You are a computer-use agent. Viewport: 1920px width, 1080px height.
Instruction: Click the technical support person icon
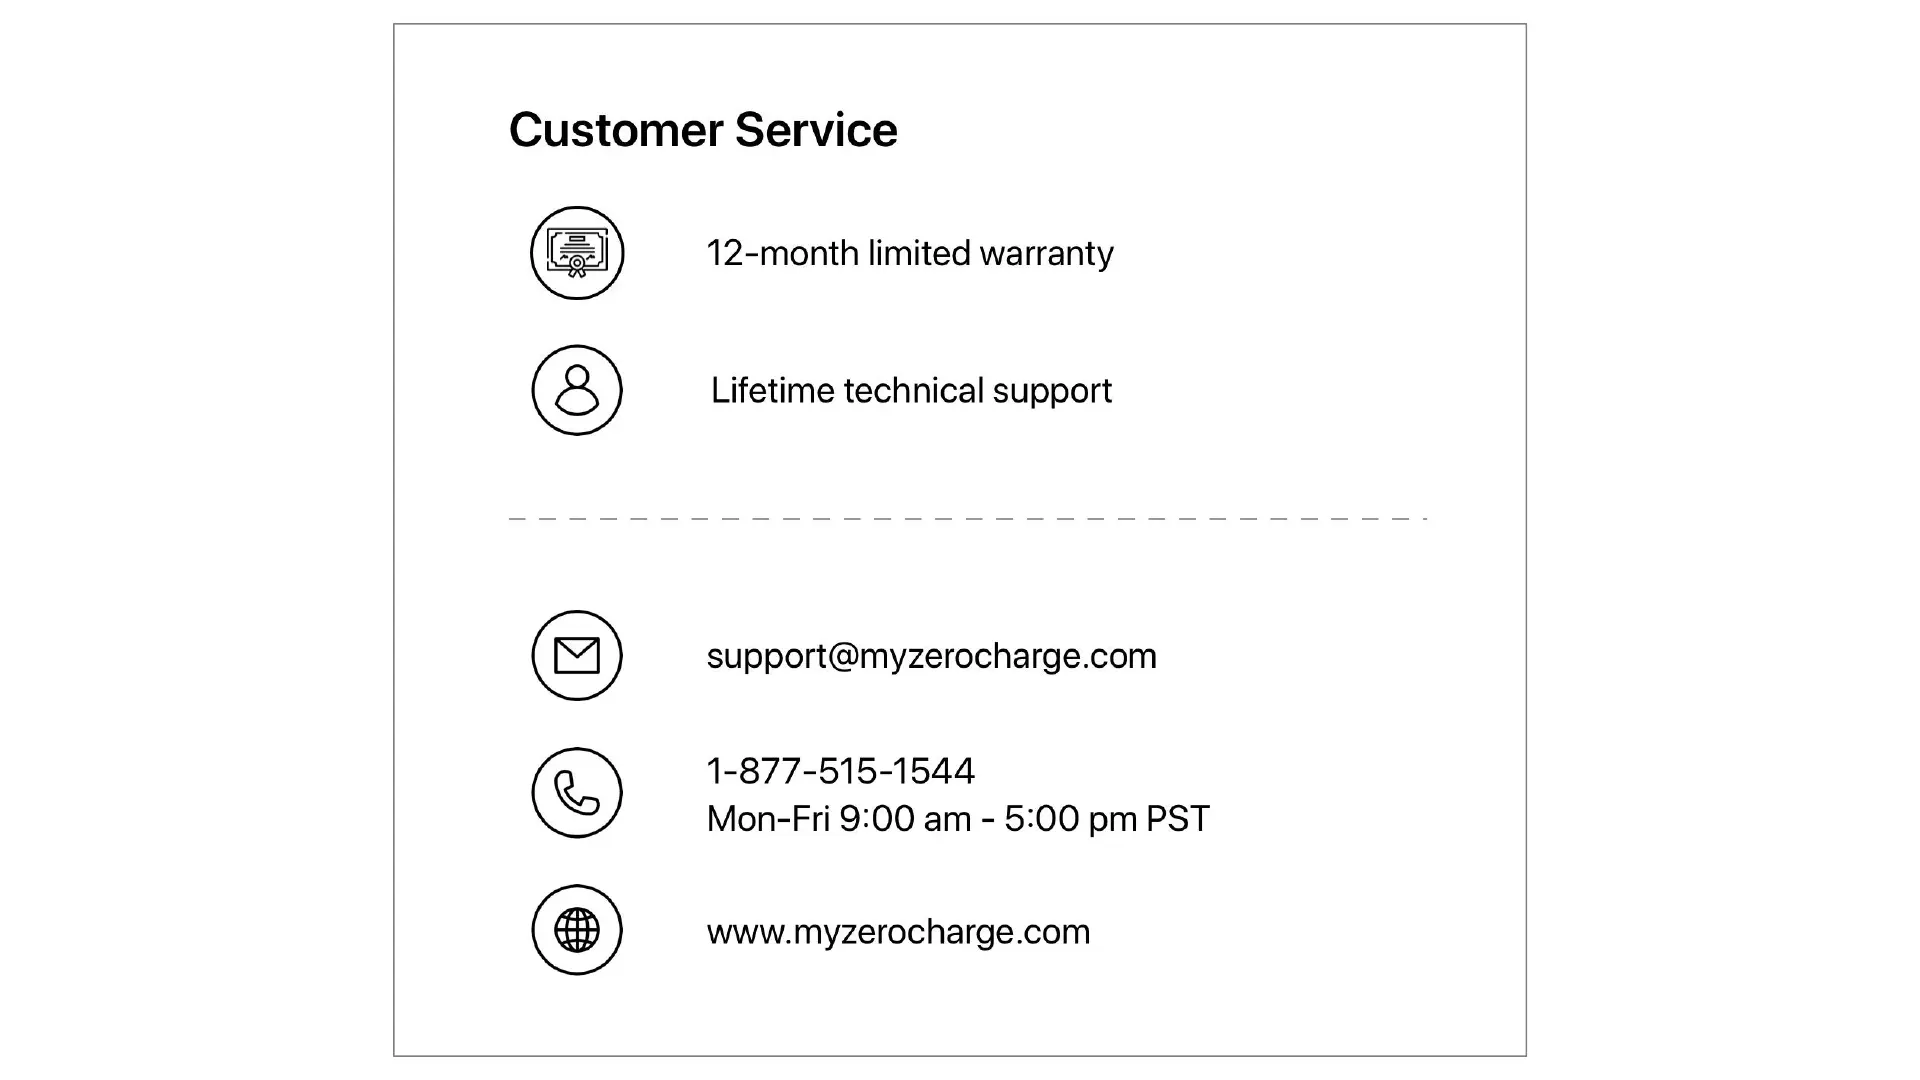click(577, 390)
